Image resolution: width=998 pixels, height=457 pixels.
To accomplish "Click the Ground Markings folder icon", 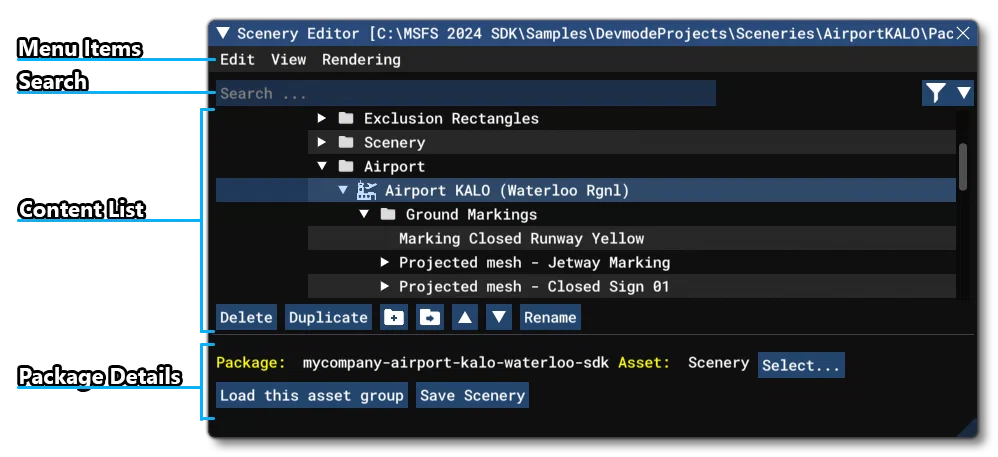I will click(x=388, y=214).
